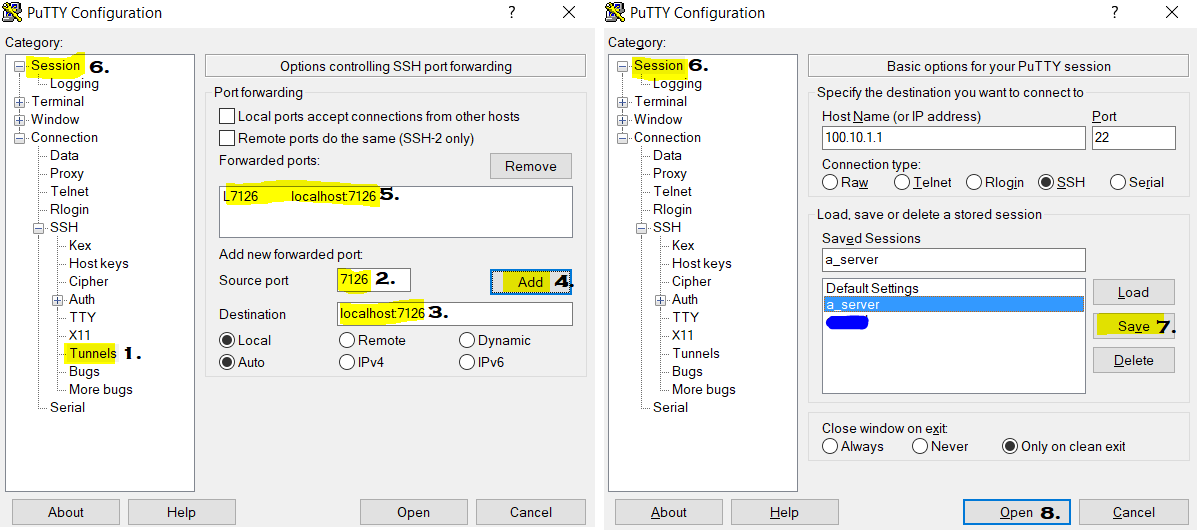1197x530 pixels.
Task: Click Open button in left window
Action: tap(414, 512)
